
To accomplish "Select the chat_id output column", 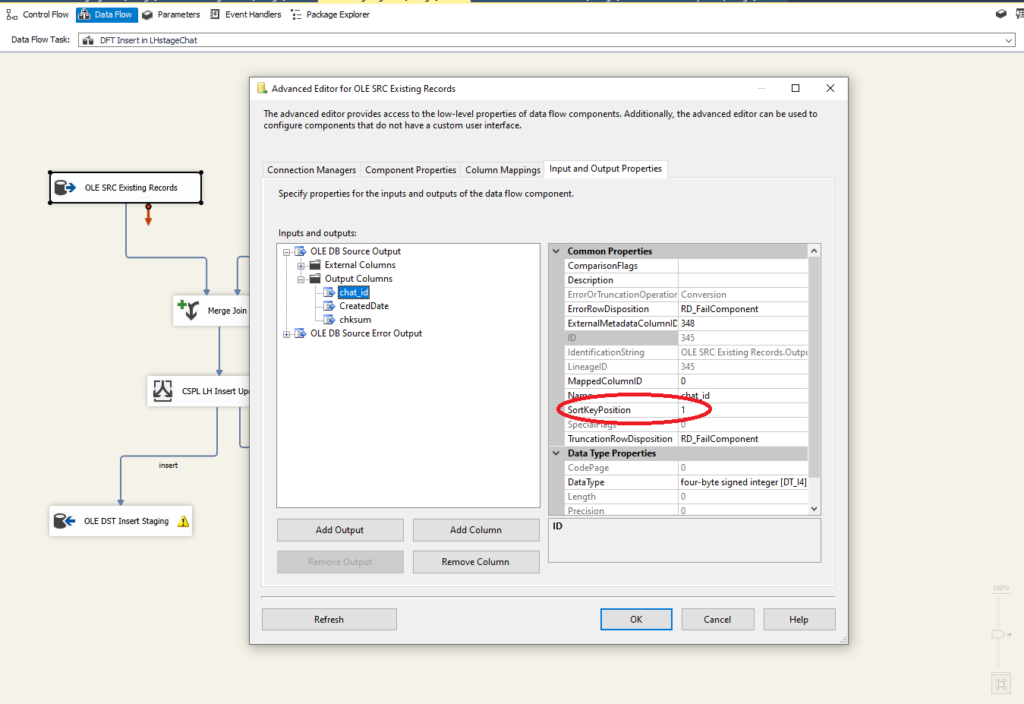I will (x=354, y=293).
